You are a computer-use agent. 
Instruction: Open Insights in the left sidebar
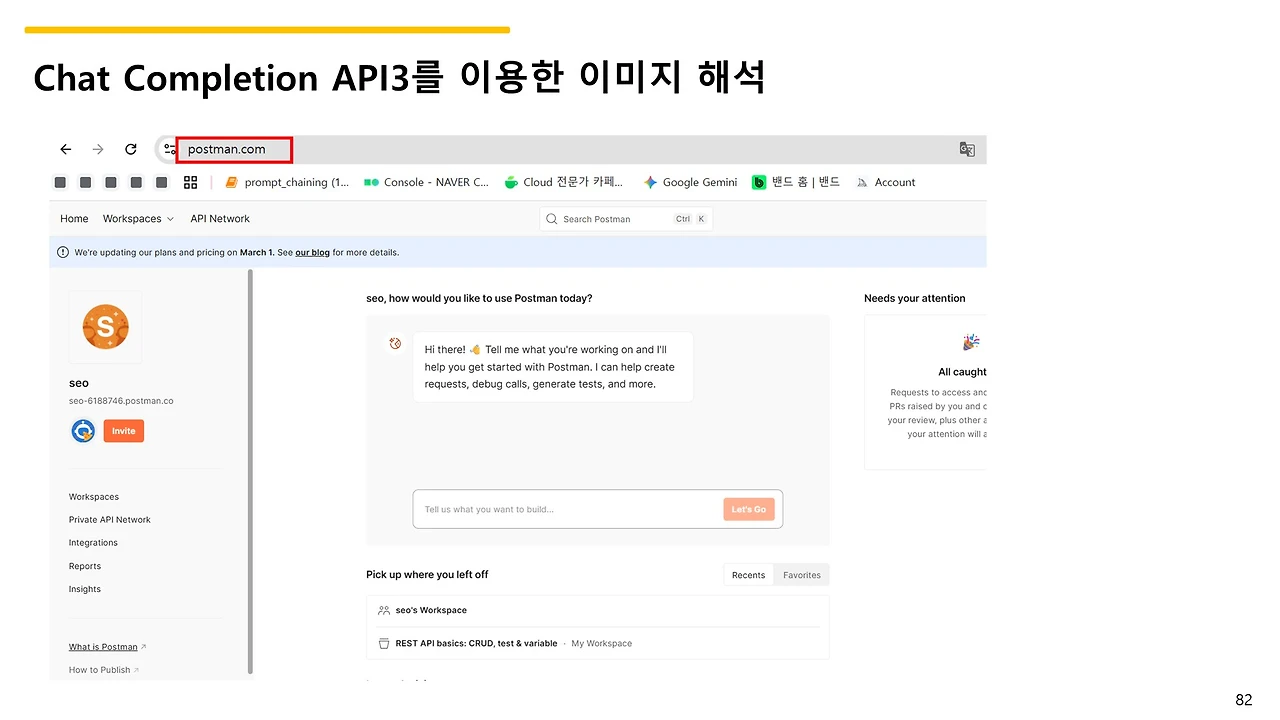[85, 589]
